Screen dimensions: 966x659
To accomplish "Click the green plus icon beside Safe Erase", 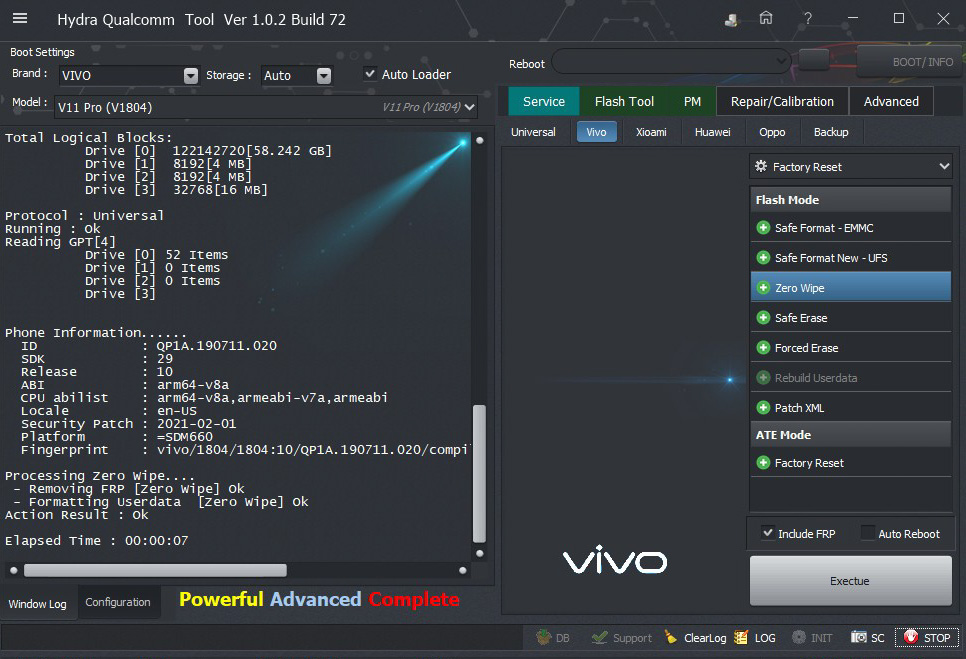I will (x=763, y=318).
